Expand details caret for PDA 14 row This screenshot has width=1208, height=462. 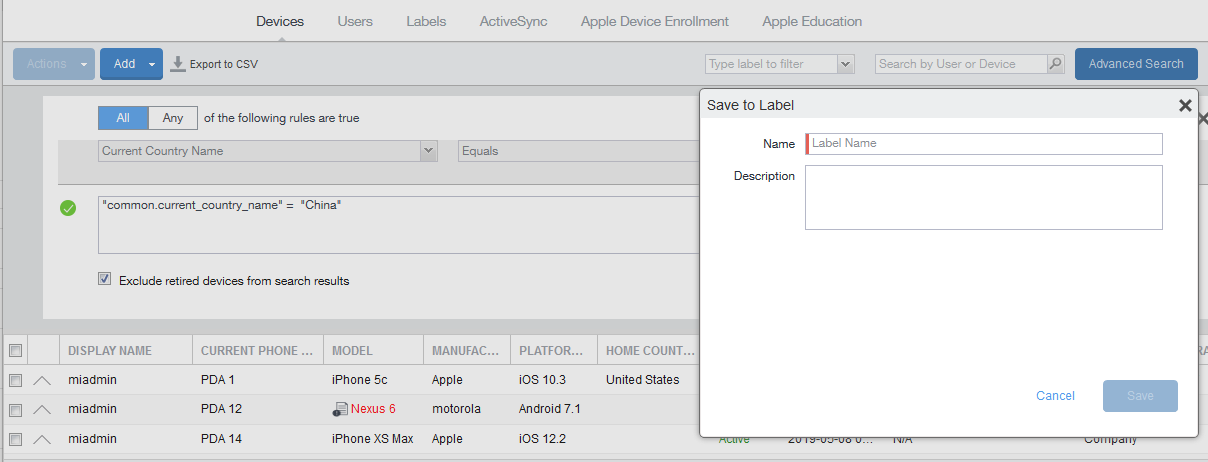click(42, 439)
